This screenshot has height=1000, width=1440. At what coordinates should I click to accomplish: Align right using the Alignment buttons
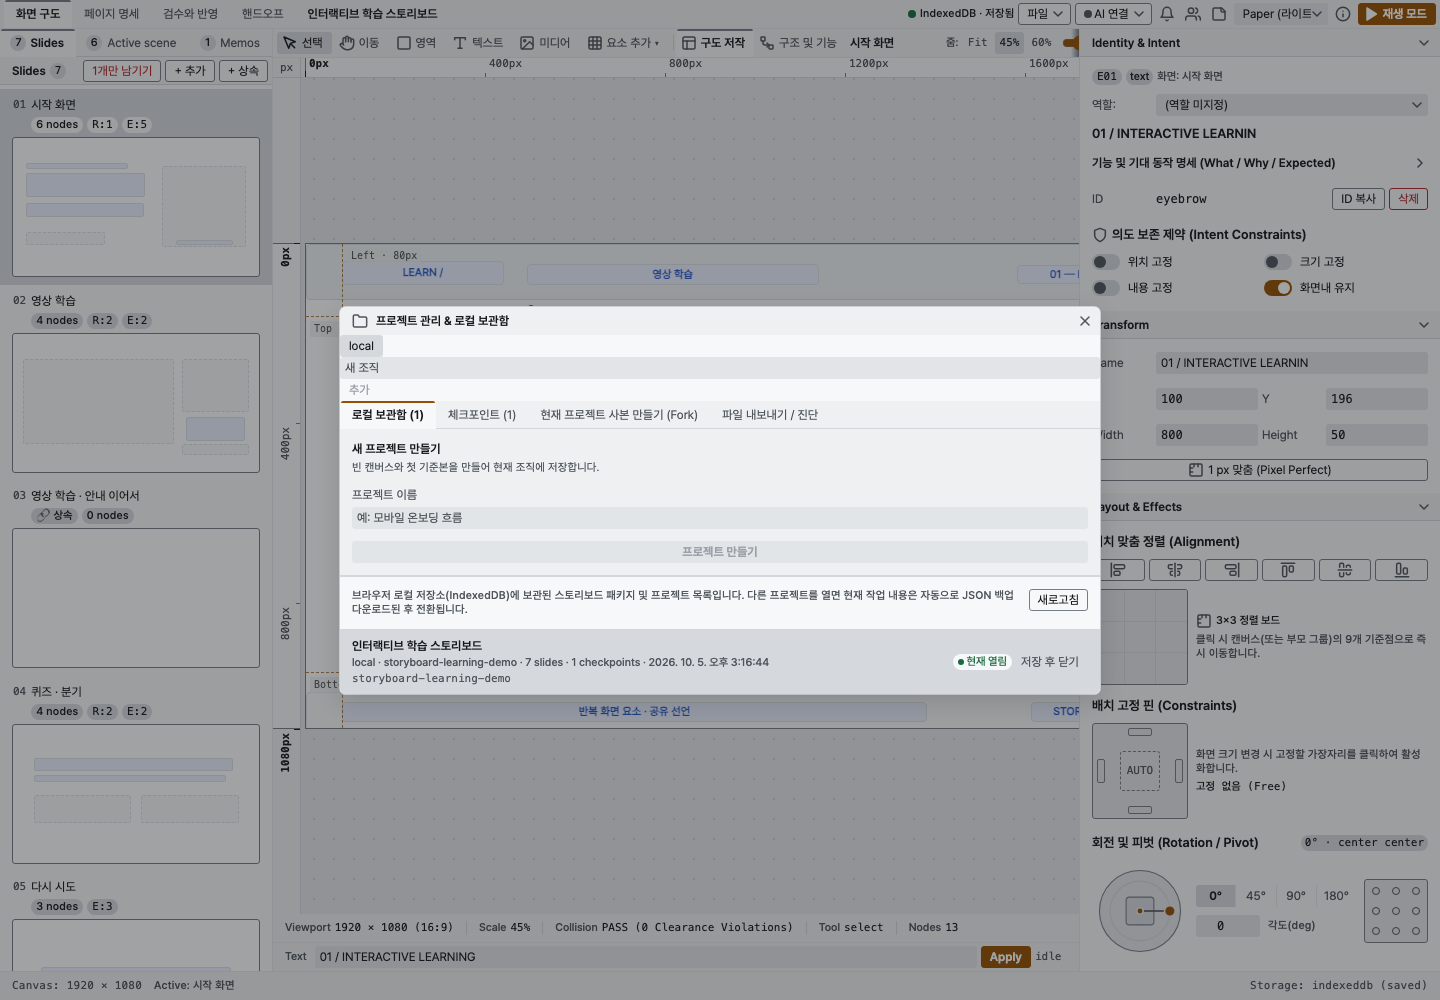(1232, 570)
